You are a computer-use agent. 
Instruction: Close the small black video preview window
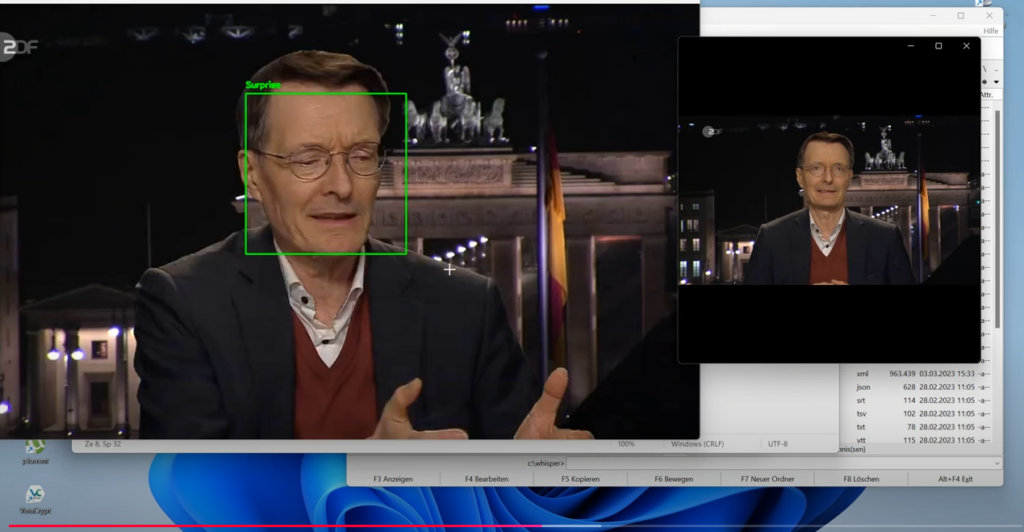[967, 46]
